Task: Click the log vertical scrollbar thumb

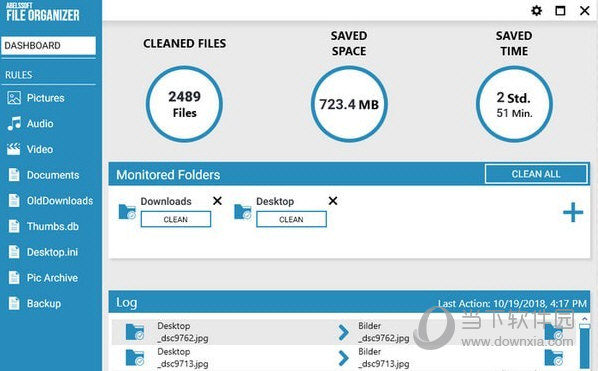Action: click(585, 345)
